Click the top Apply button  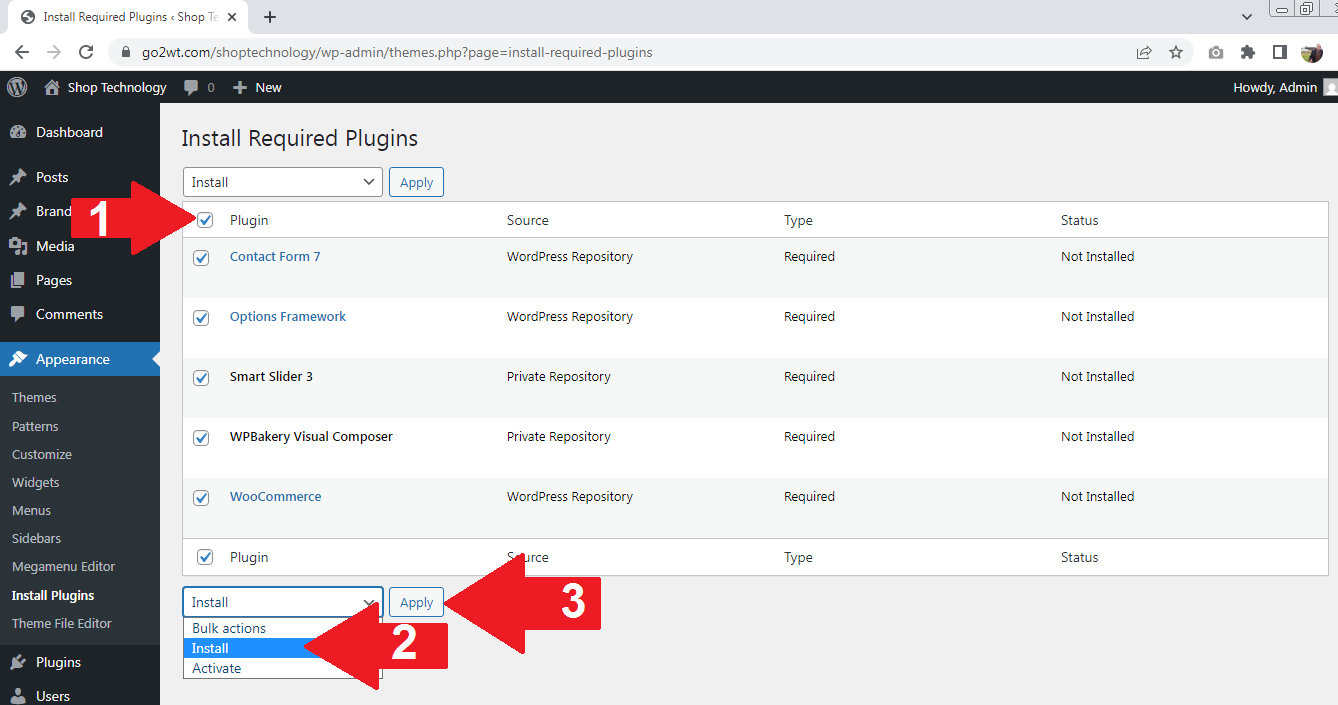click(416, 182)
